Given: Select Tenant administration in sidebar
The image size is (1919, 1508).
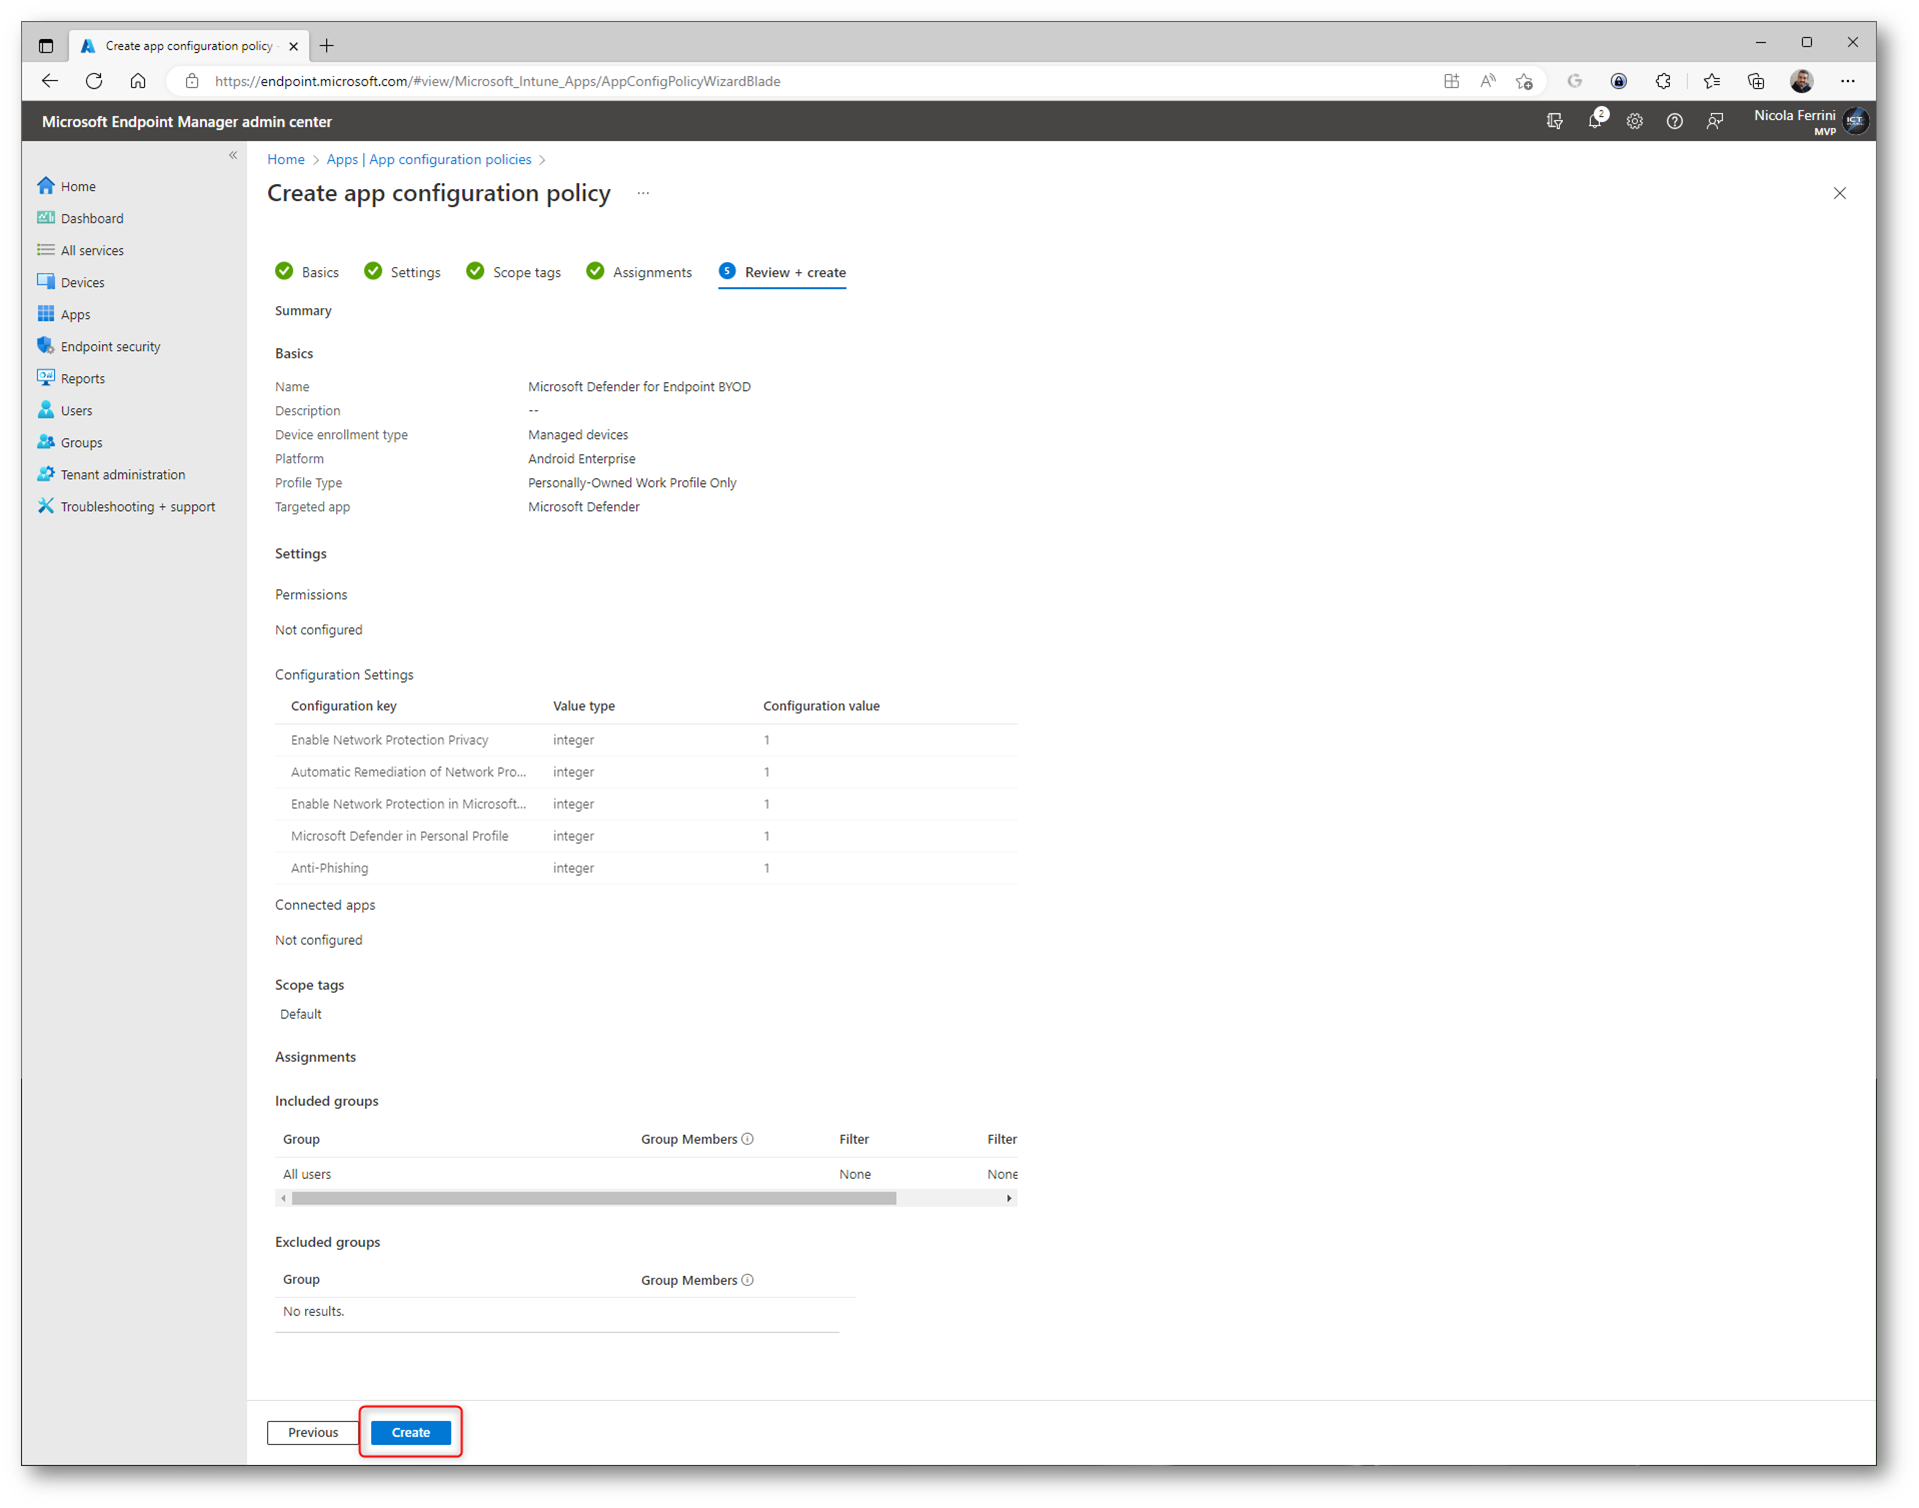Looking at the screenshot, I should coord(122,474).
